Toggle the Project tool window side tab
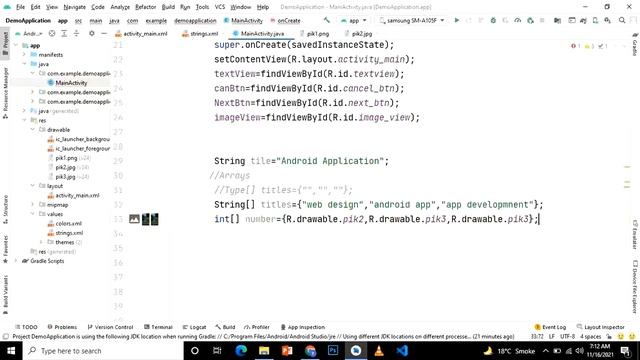The height and width of the screenshot is (360, 640). tap(5, 44)
